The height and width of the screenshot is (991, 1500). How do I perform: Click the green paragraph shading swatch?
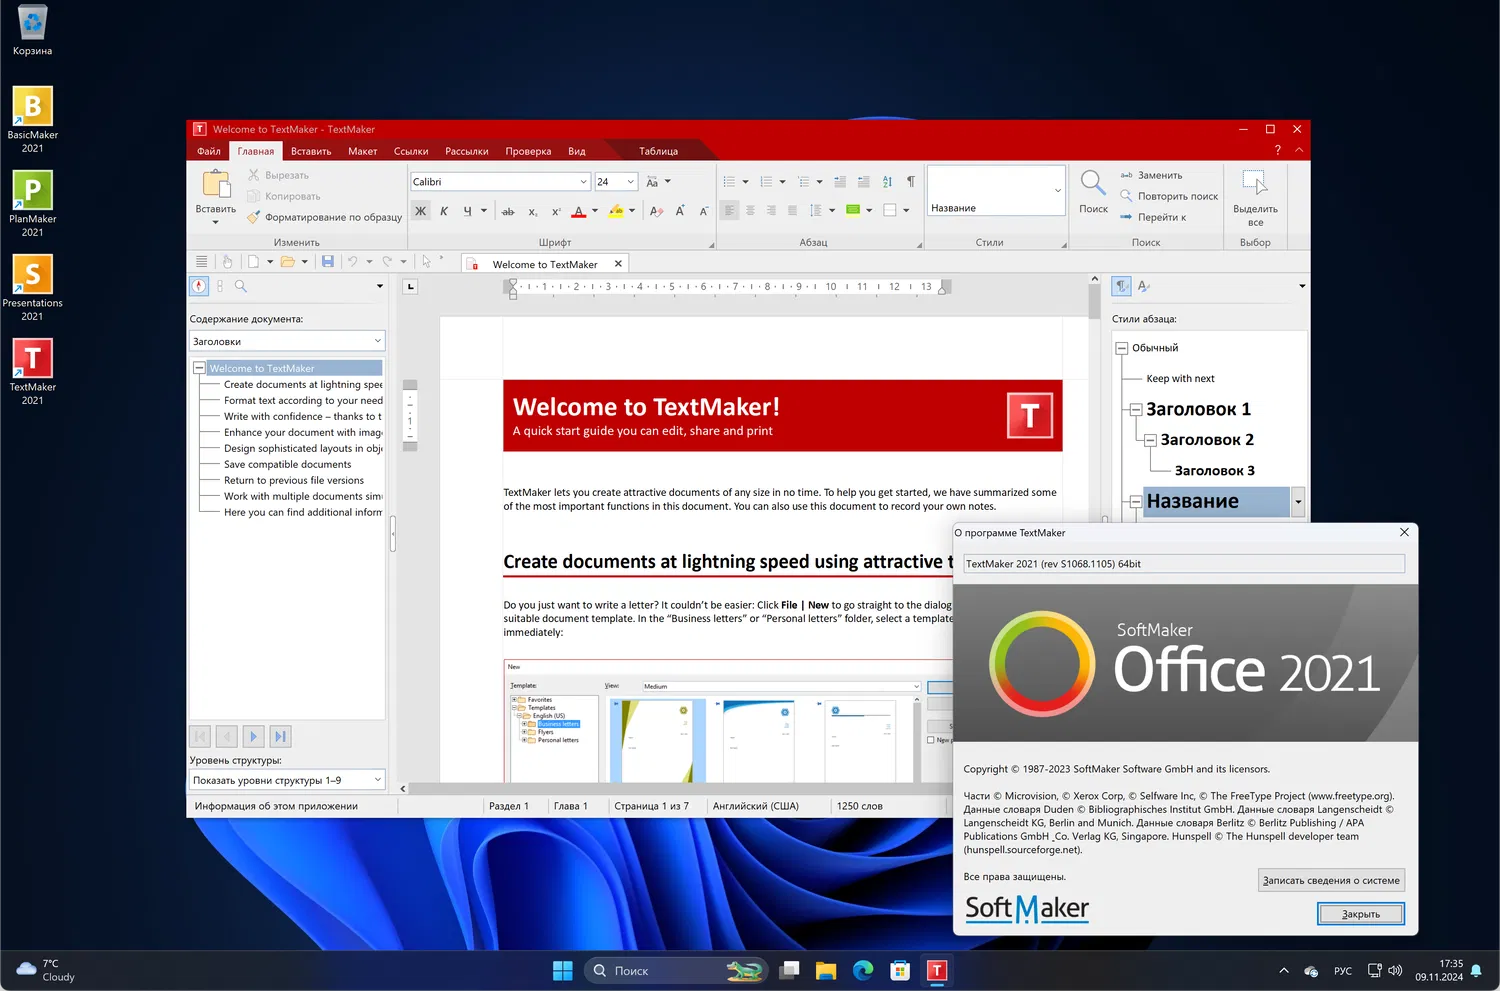click(853, 210)
